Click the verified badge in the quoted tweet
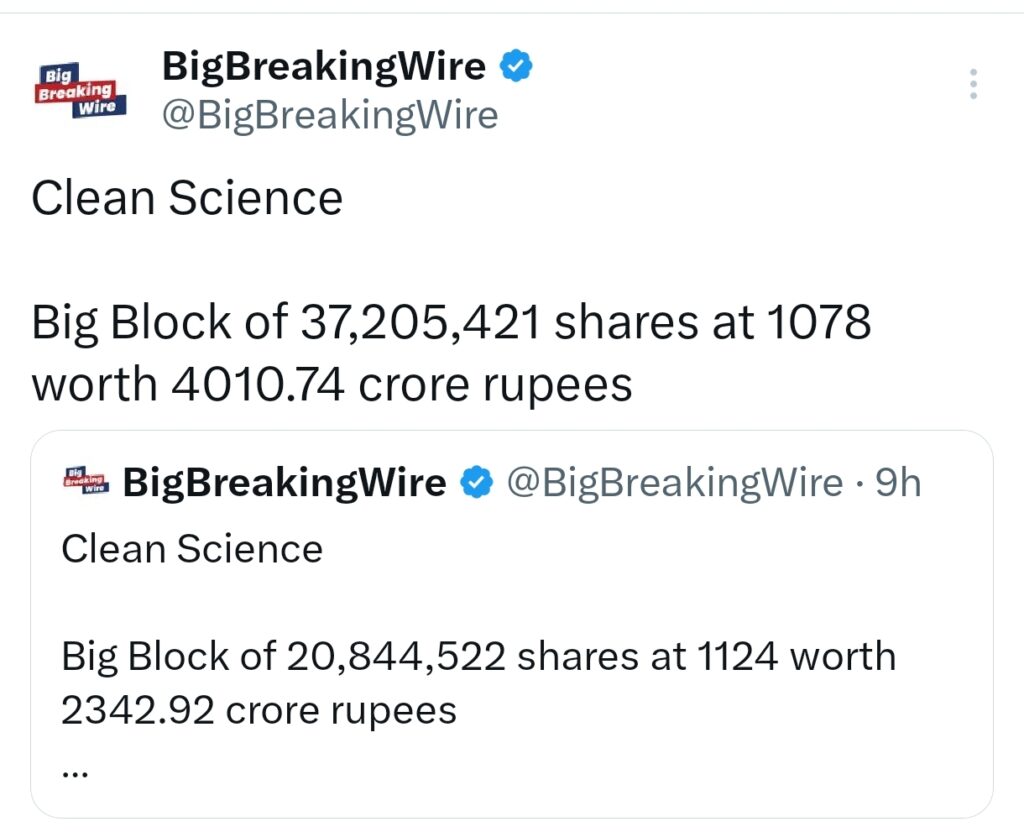The image size is (1024, 837). (477, 481)
